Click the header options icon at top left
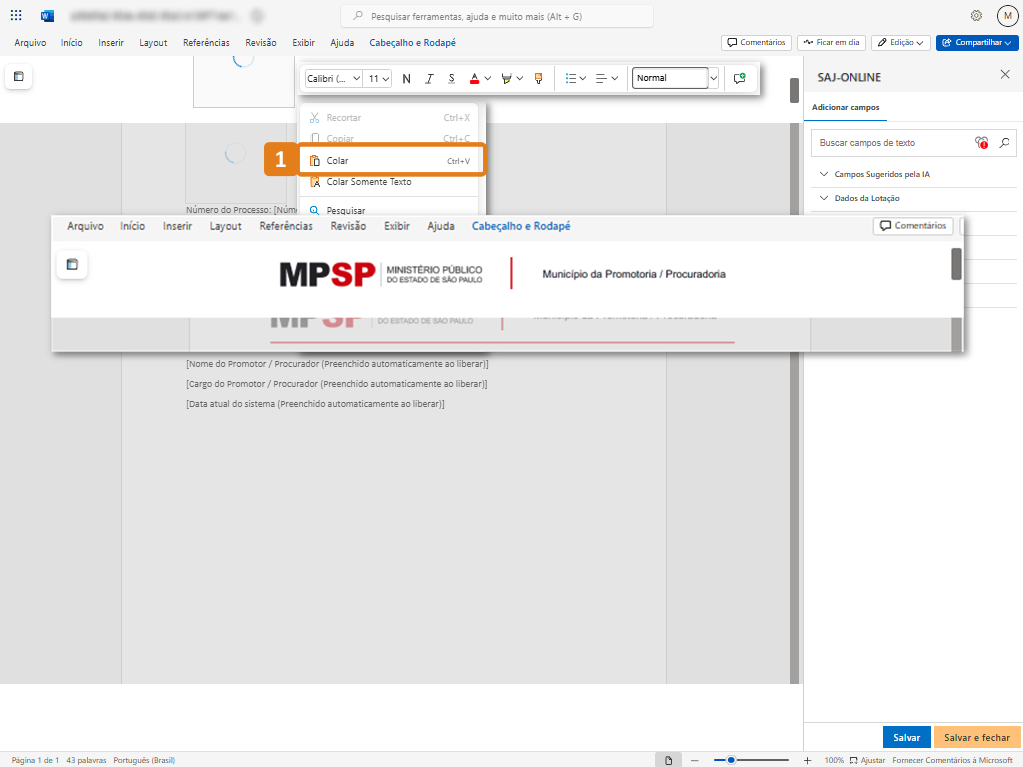The image size is (1023, 767). (18, 77)
